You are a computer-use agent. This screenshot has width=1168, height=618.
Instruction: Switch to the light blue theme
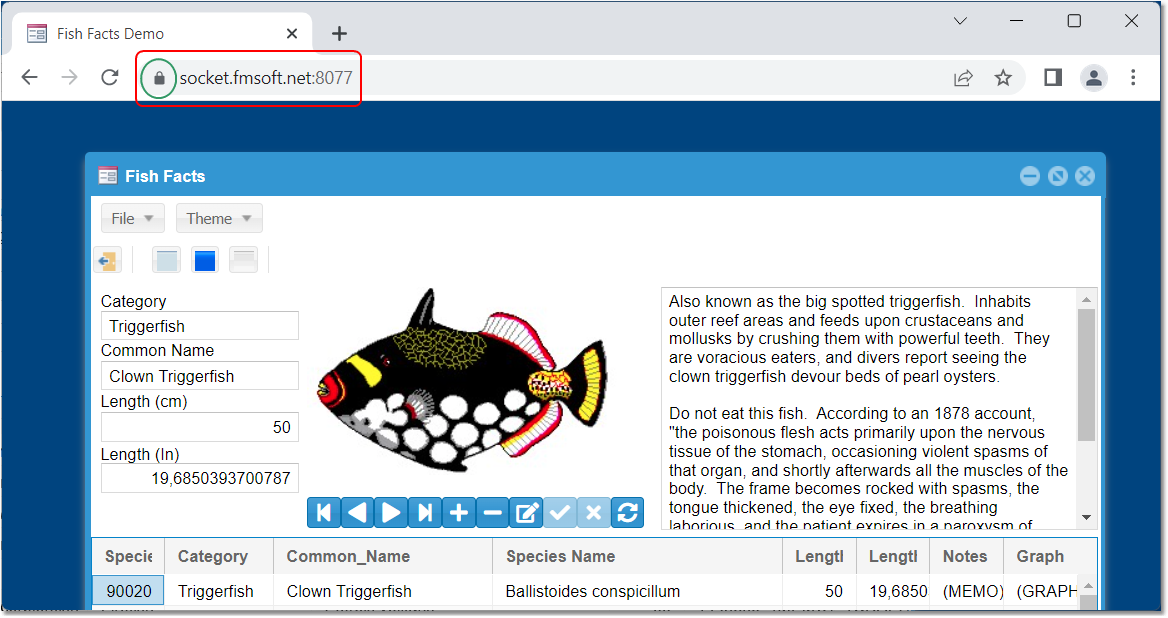click(166, 260)
